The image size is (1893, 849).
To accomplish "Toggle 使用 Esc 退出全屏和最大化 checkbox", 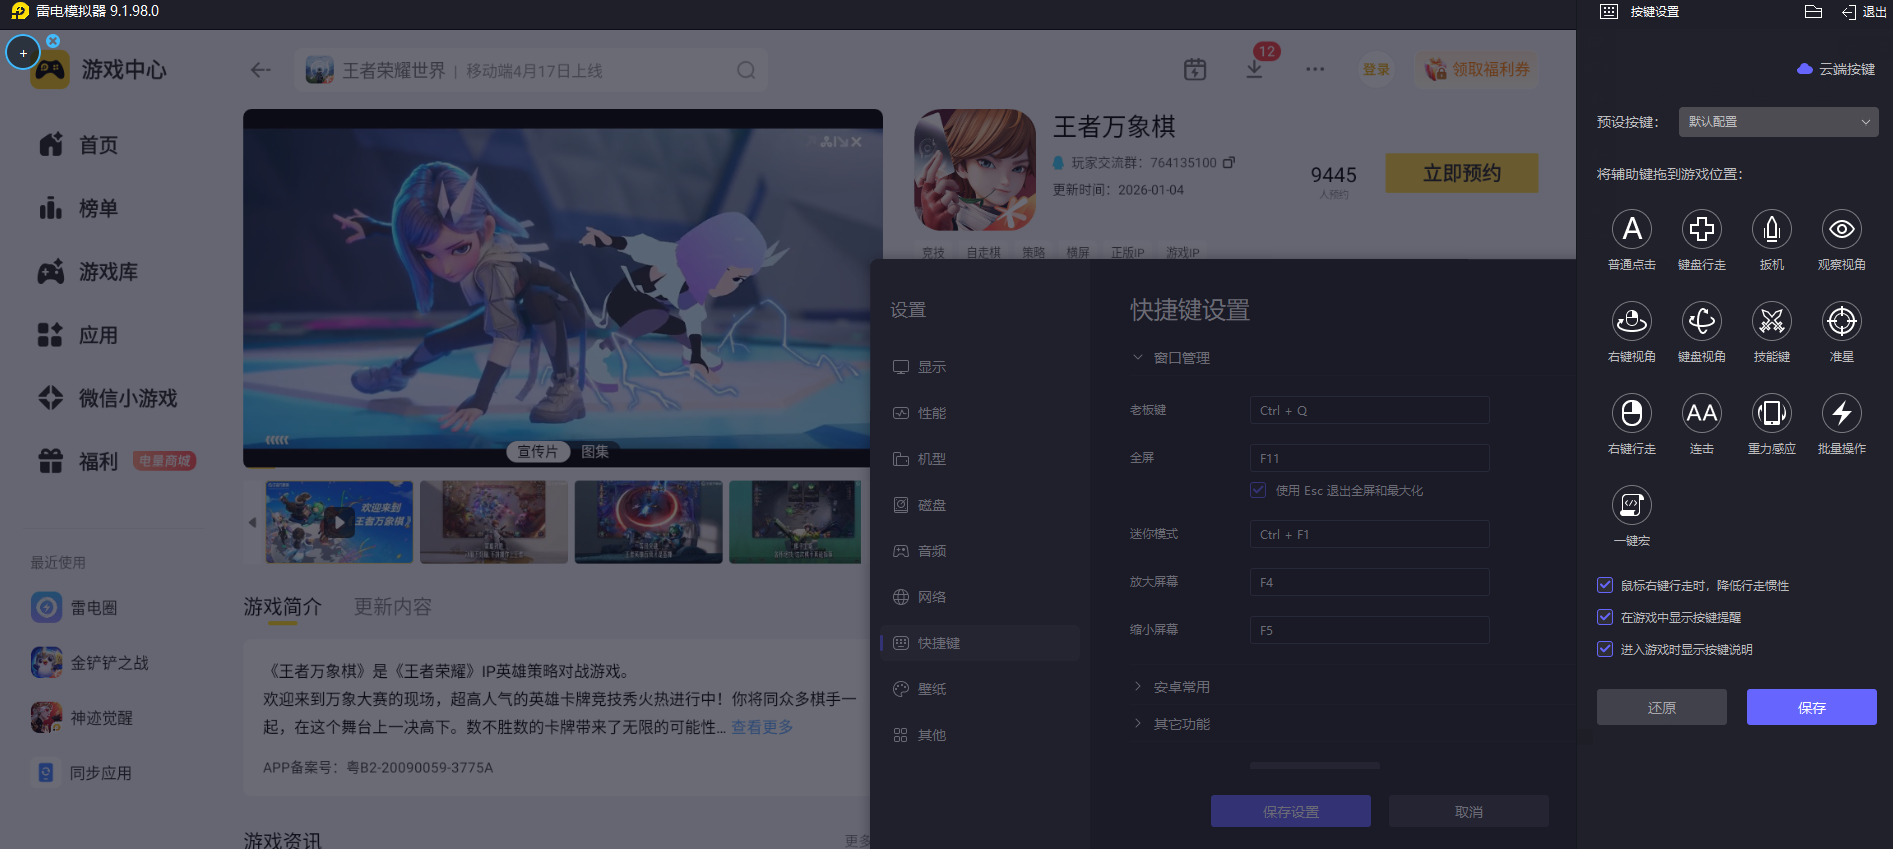I will point(1258,490).
